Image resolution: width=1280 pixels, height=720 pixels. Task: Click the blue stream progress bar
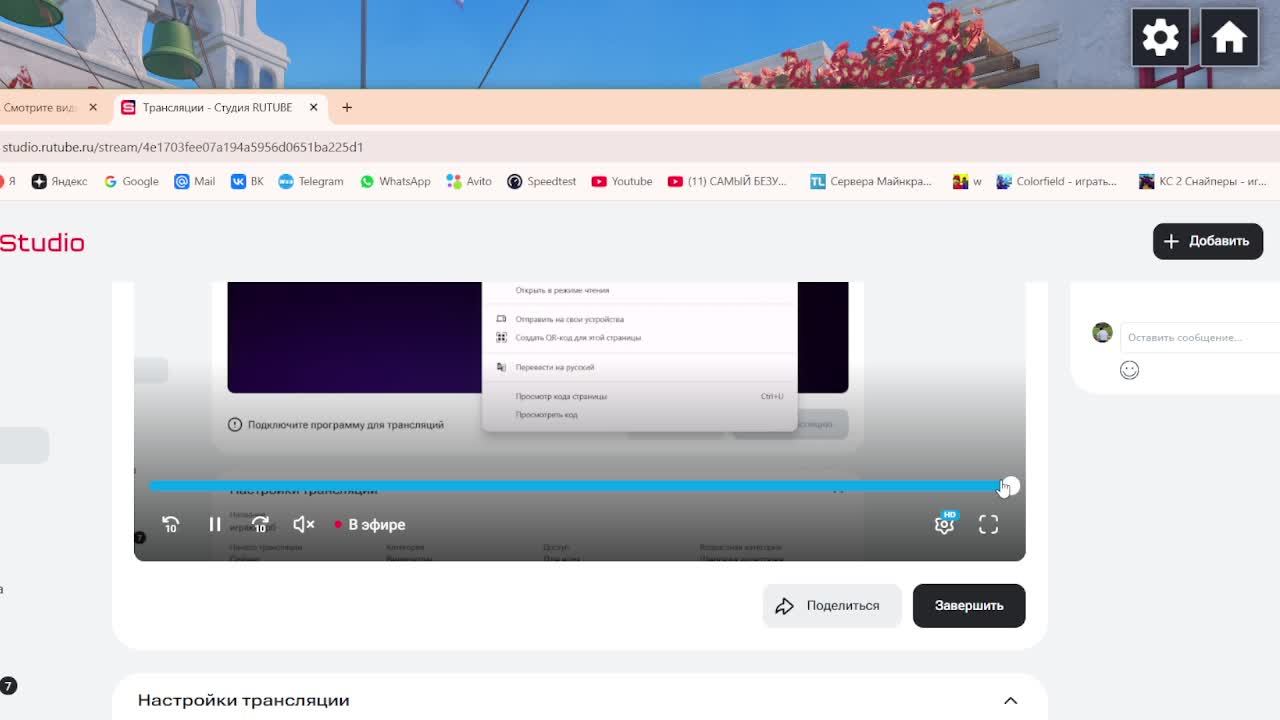(x=578, y=486)
